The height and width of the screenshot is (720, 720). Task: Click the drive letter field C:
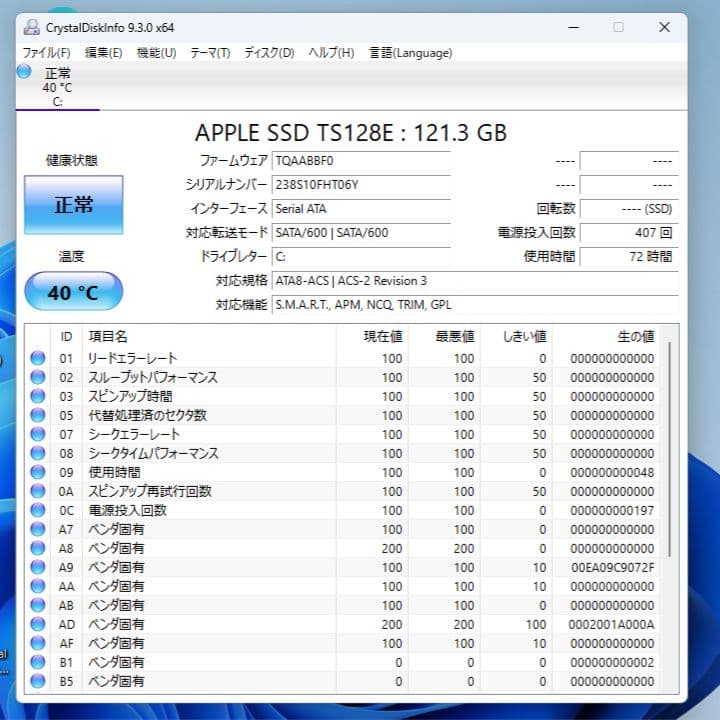tap(361, 256)
